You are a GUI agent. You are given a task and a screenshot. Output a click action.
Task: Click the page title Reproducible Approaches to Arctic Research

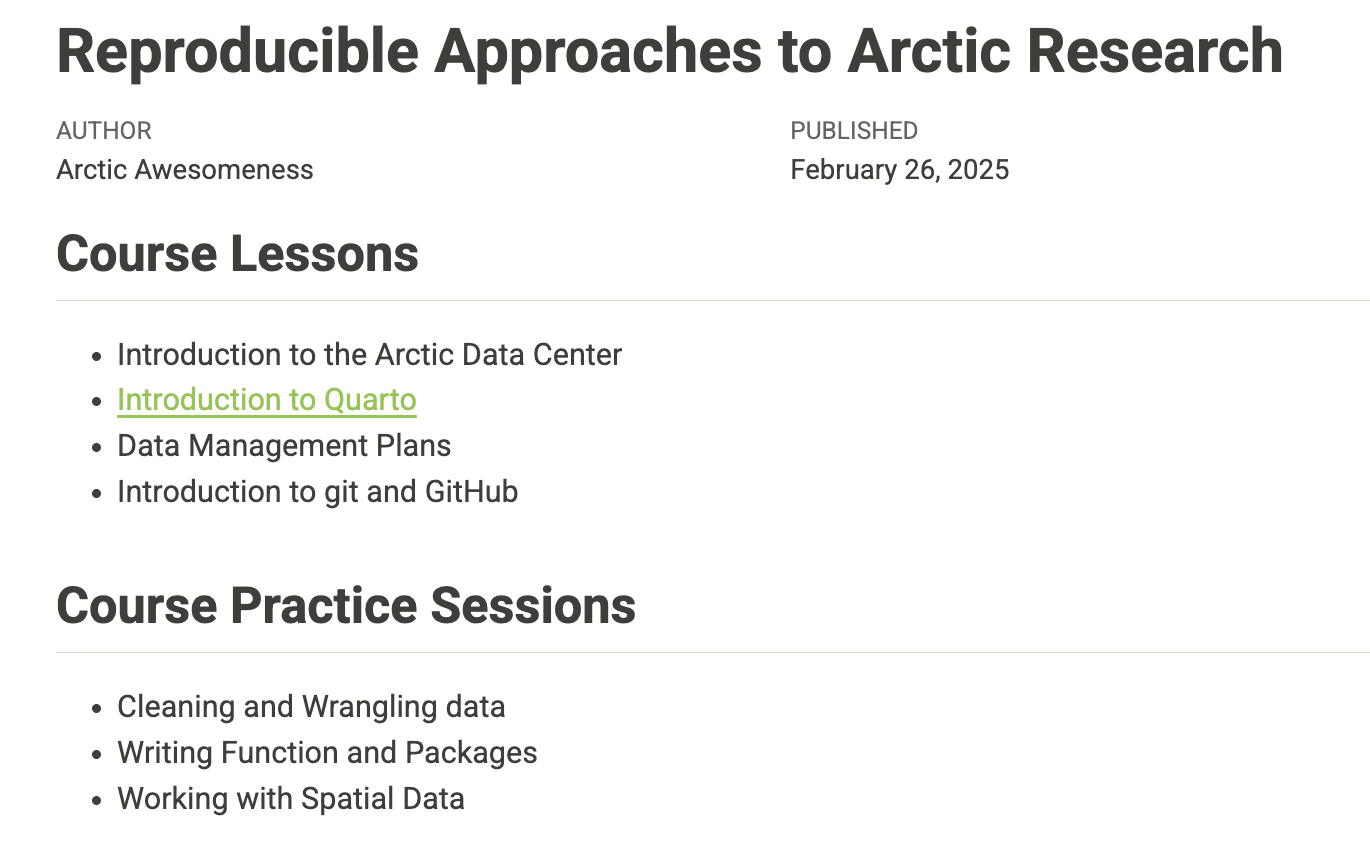669,52
